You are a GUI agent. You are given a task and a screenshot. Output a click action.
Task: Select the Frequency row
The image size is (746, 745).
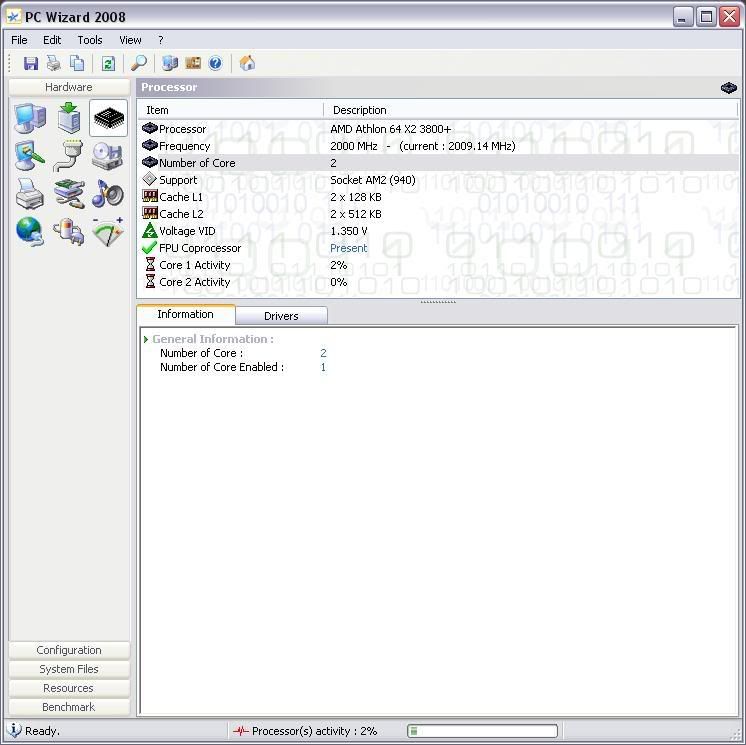pos(438,146)
